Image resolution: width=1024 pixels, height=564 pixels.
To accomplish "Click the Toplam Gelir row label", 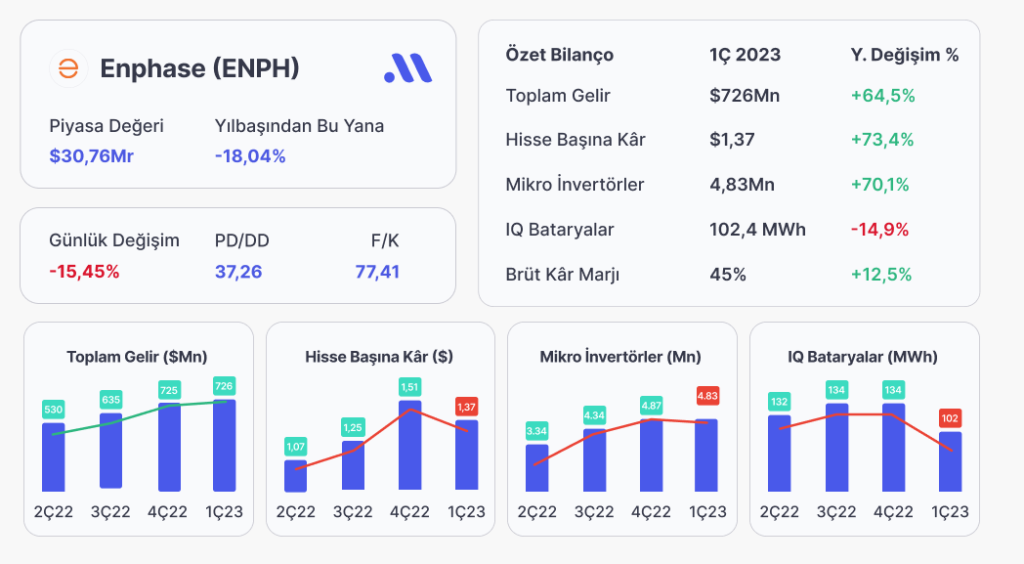I will 558,96.
